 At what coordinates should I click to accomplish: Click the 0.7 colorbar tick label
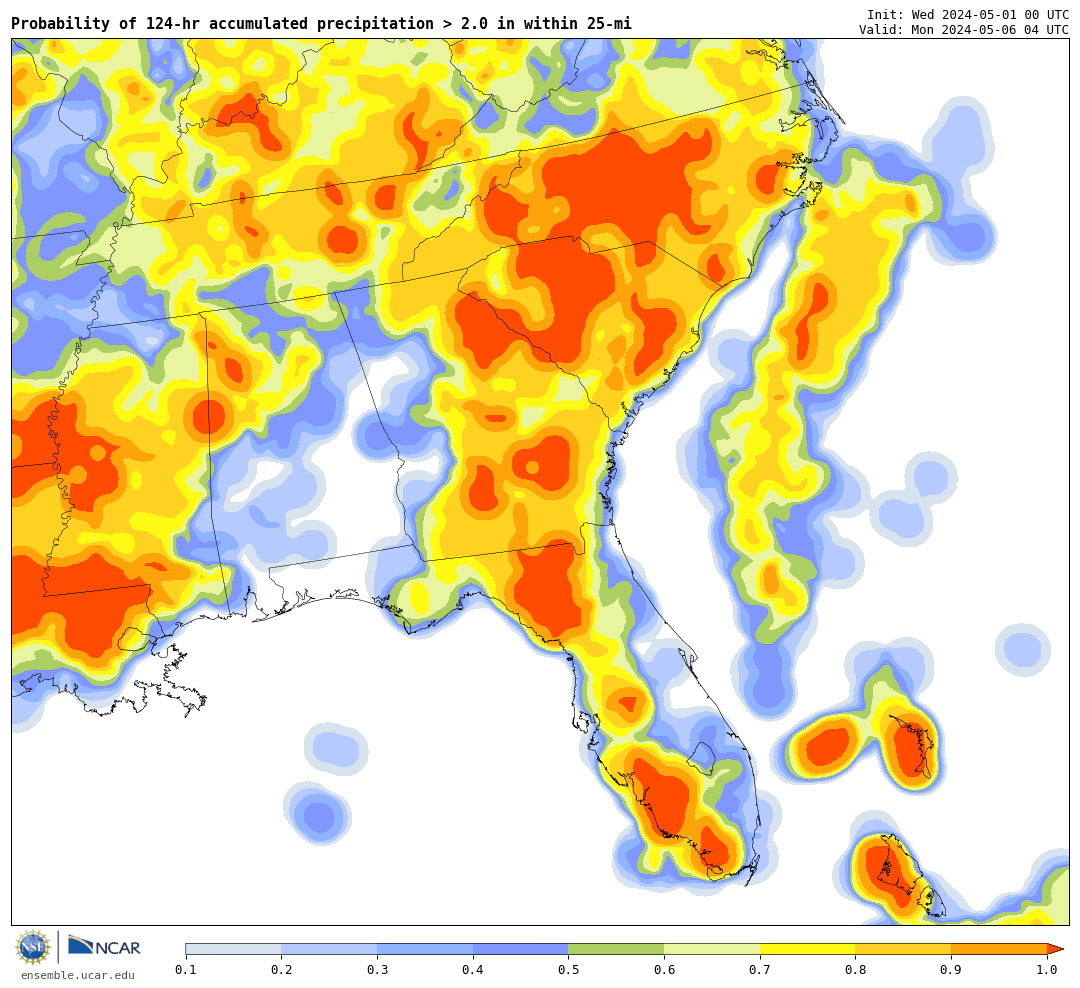(760, 970)
